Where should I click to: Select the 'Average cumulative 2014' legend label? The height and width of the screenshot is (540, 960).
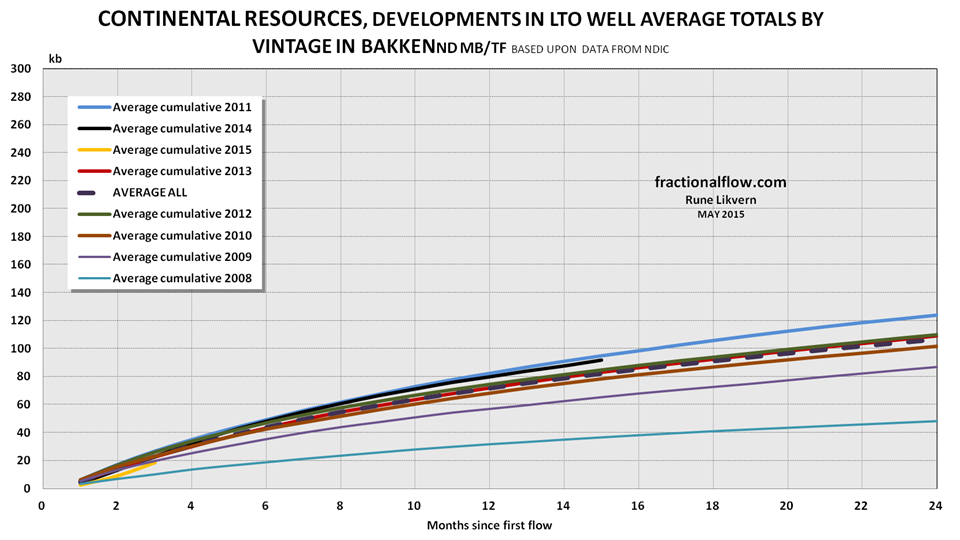[x=181, y=128]
